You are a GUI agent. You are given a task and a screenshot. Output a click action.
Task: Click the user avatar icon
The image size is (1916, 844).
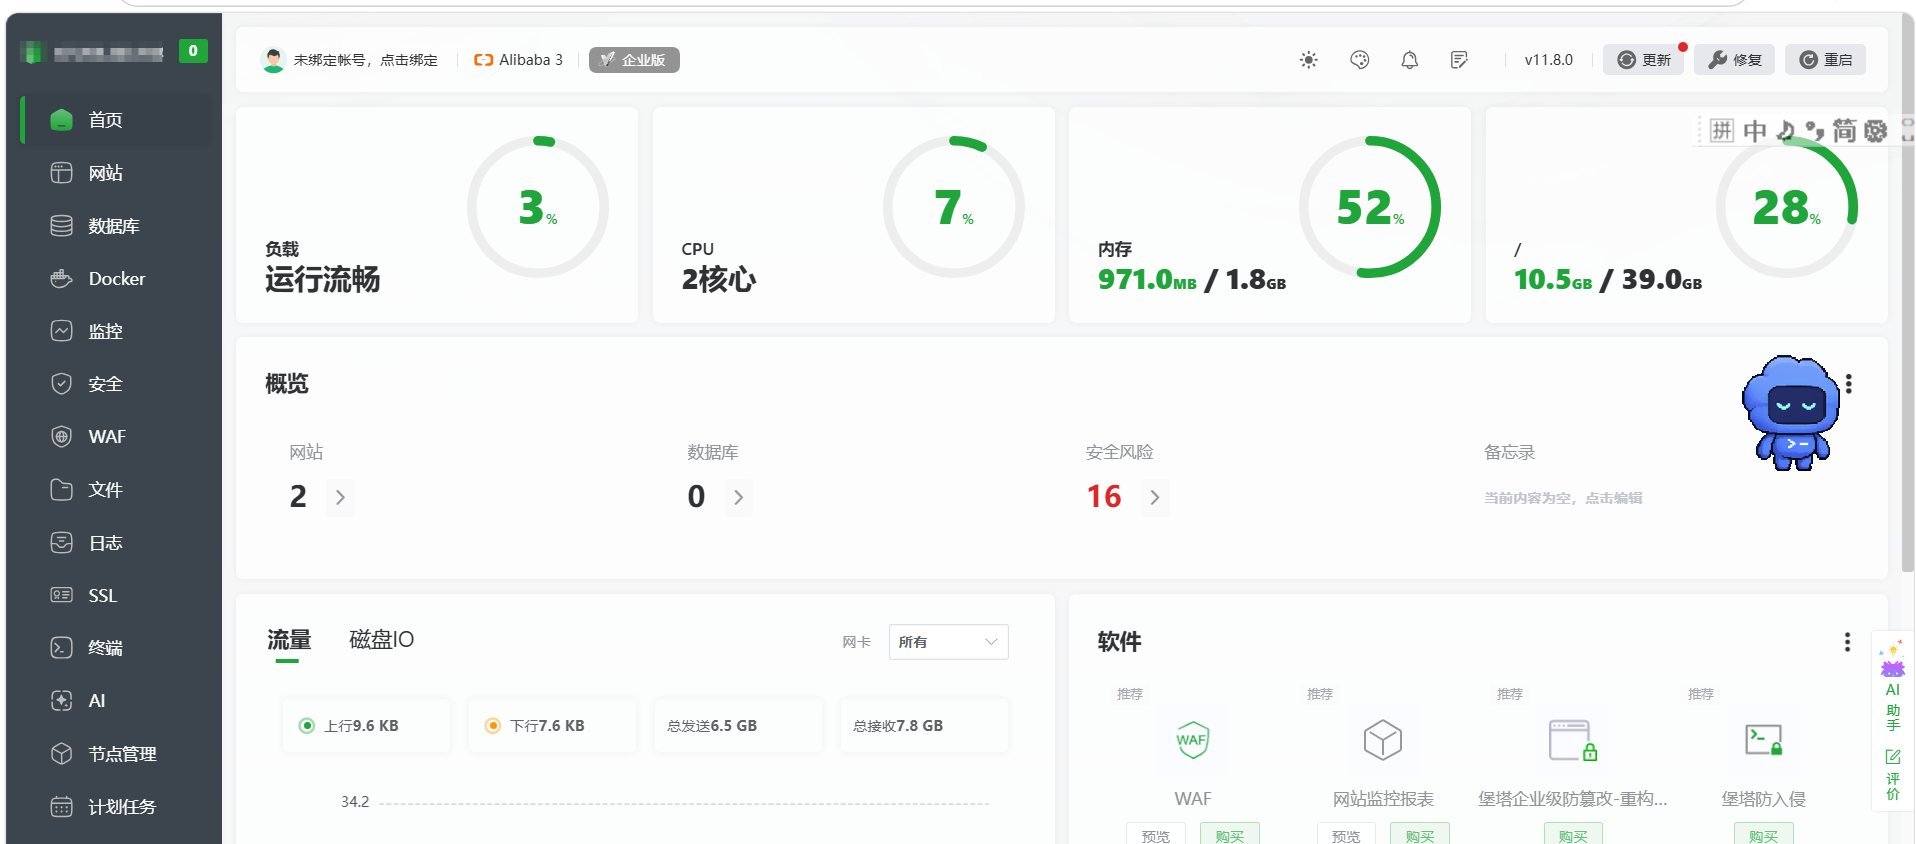[x=272, y=60]
